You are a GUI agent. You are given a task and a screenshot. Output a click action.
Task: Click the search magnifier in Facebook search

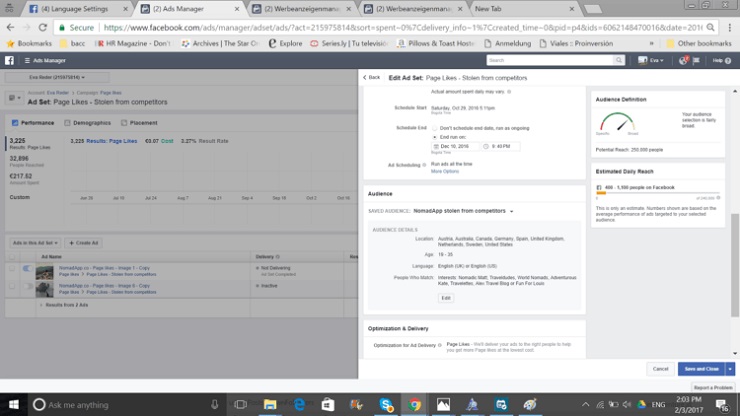pos(619,60)
